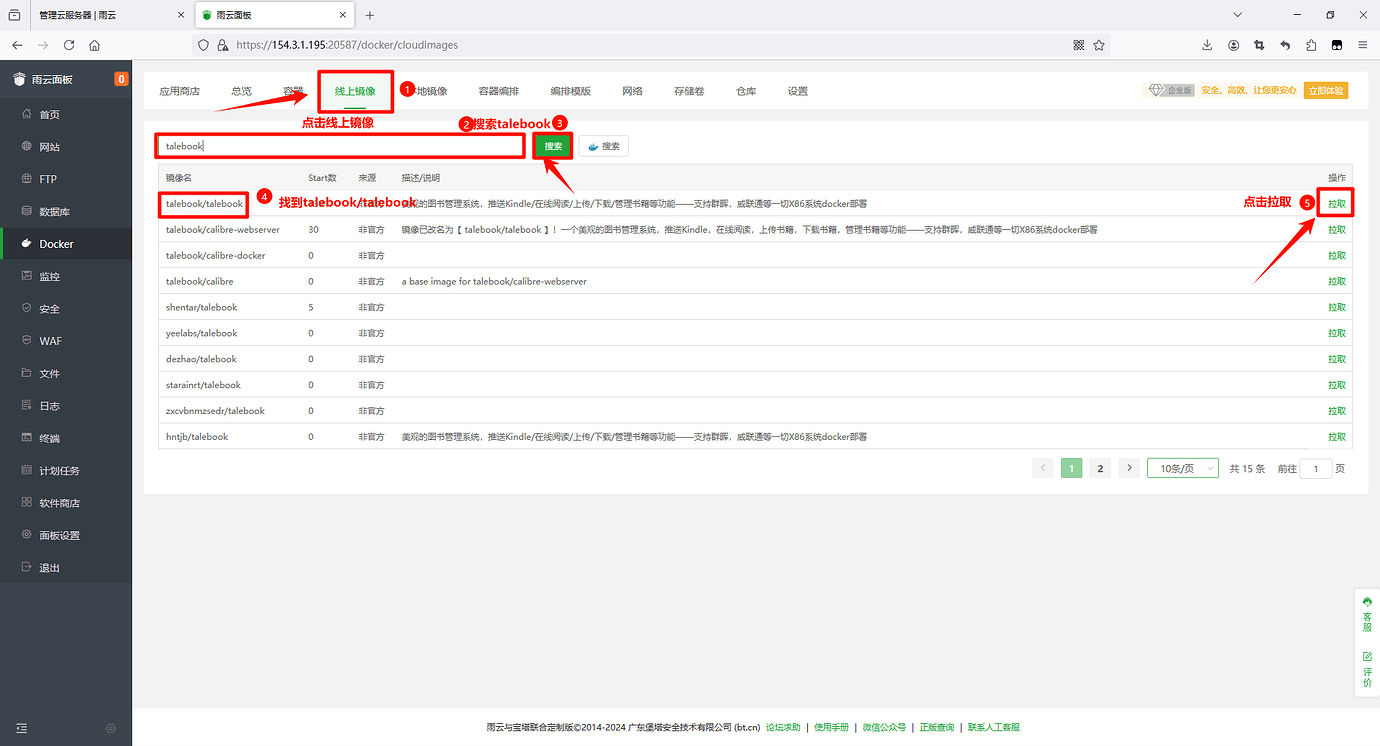Click the green 搜索 button
The height and width of the screenshot is (746, 1380).
553,146
